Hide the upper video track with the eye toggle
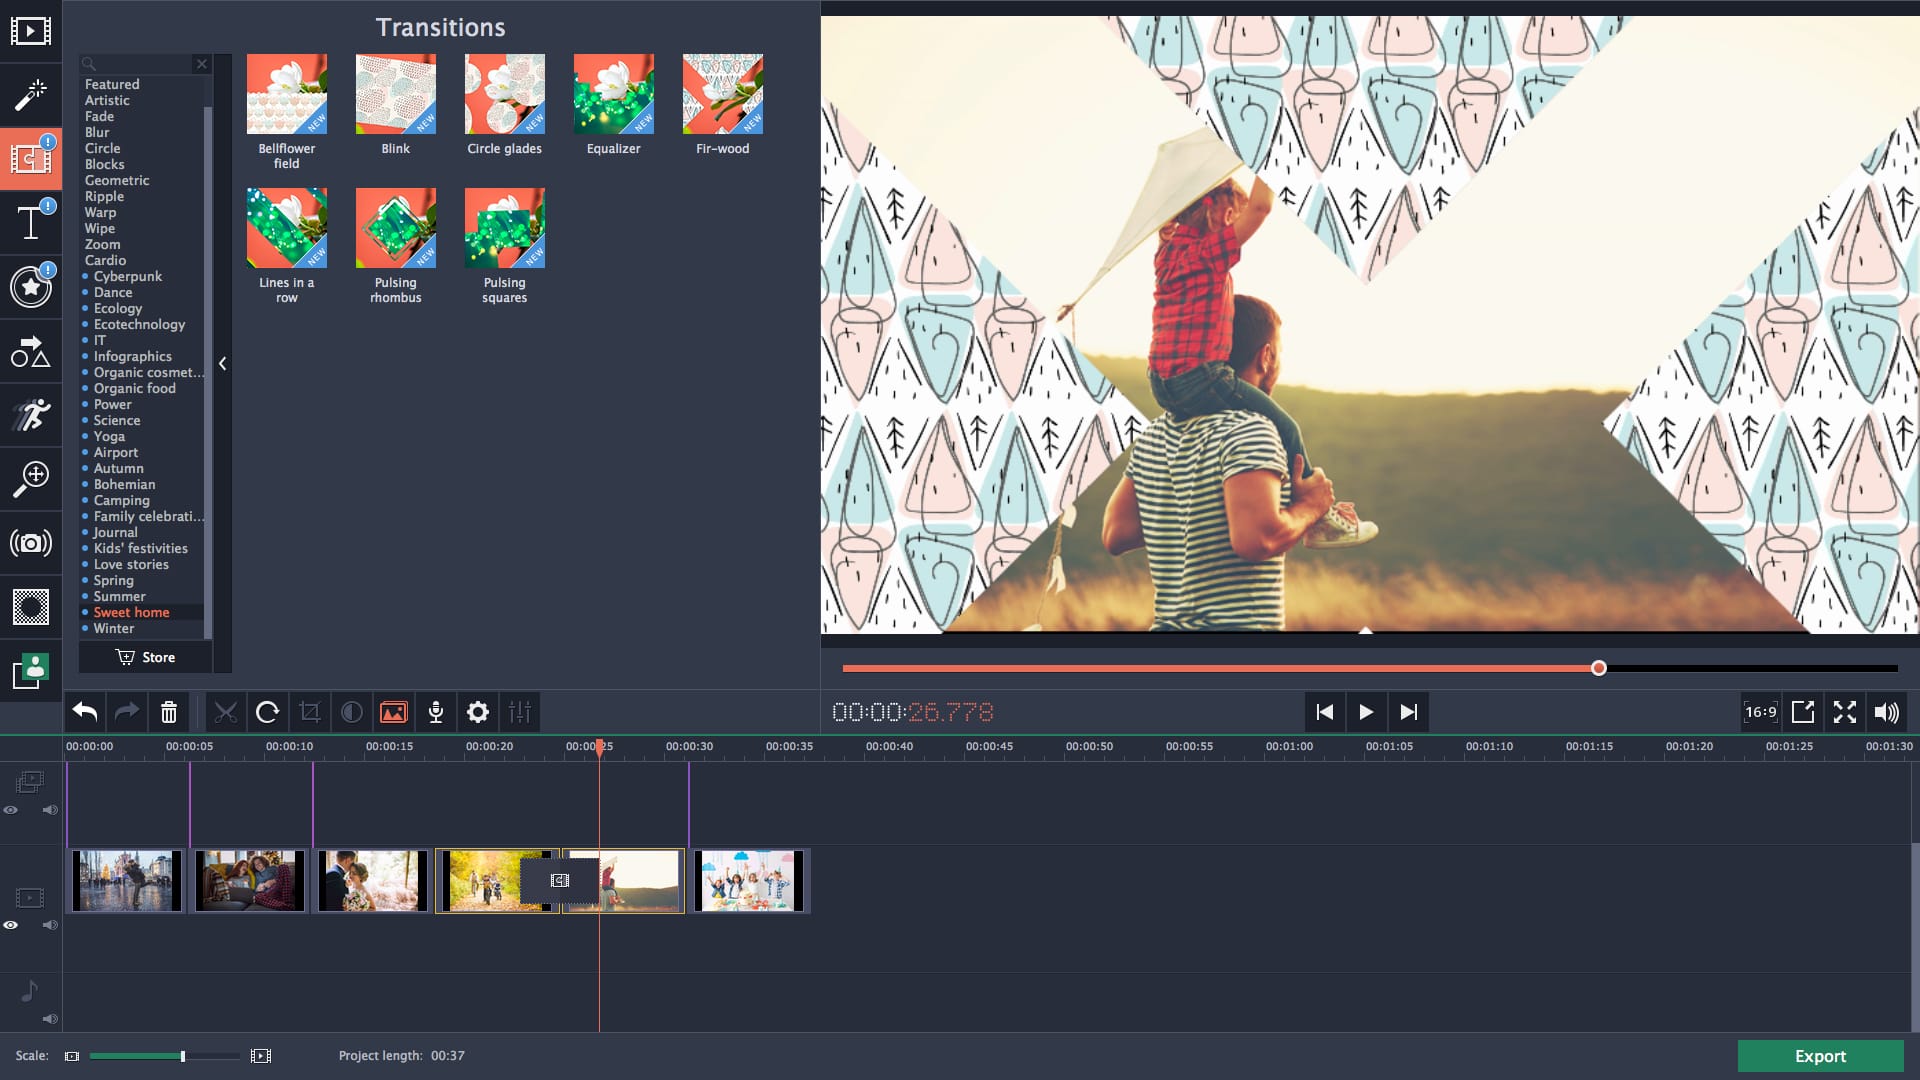The image size is (1920, 1080). click(12, 810)
